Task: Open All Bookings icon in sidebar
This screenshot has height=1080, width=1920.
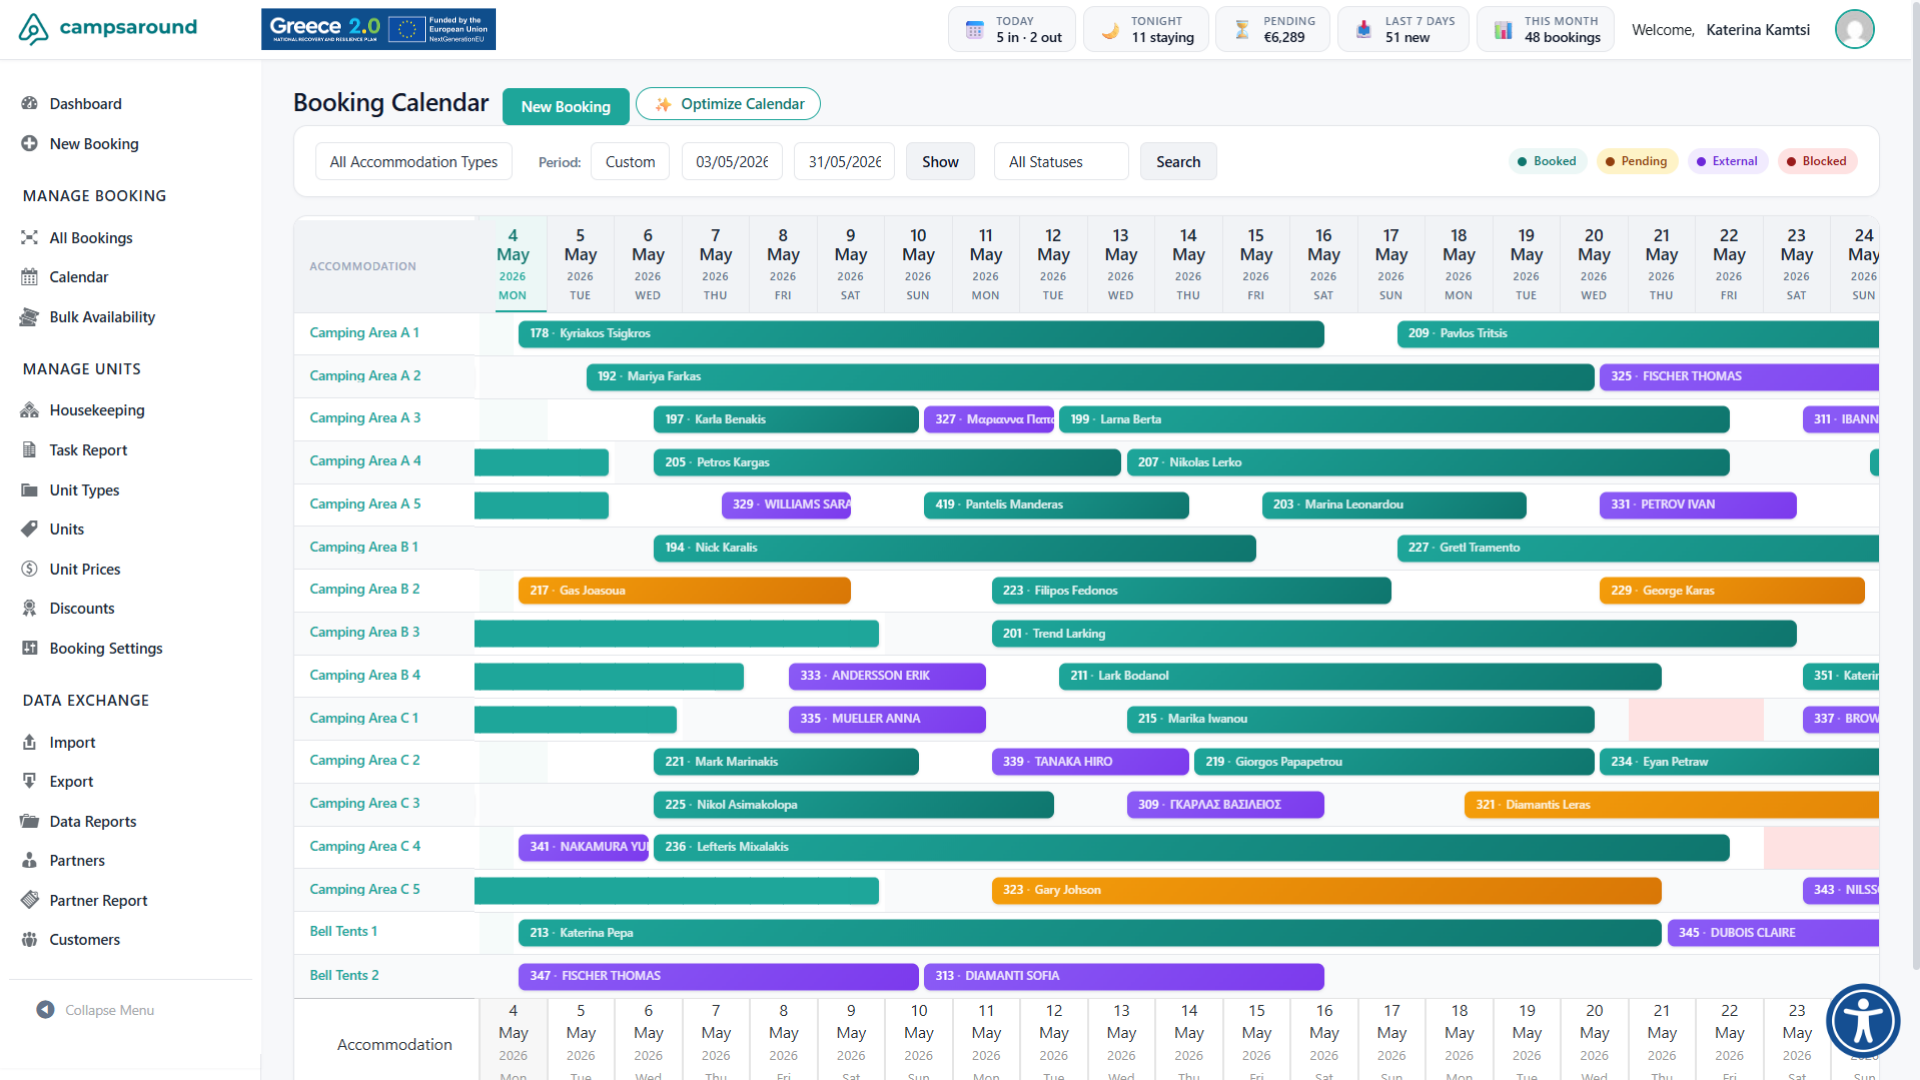Action: point(29,238)
